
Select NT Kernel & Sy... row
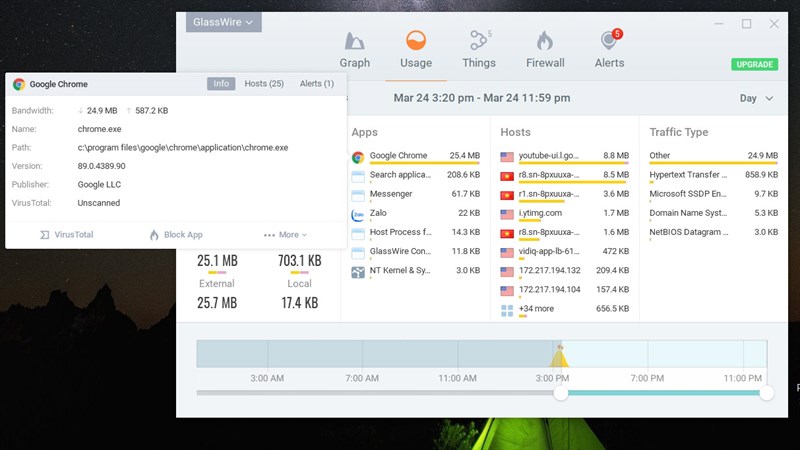pyautogui.click(x=416, y=271)
